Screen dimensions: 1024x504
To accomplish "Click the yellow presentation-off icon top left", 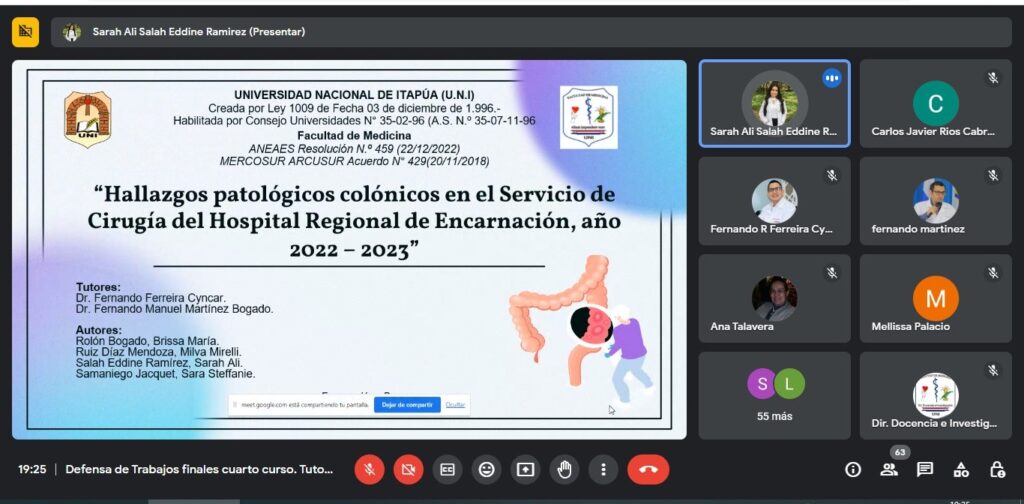I will click(25, 32).
